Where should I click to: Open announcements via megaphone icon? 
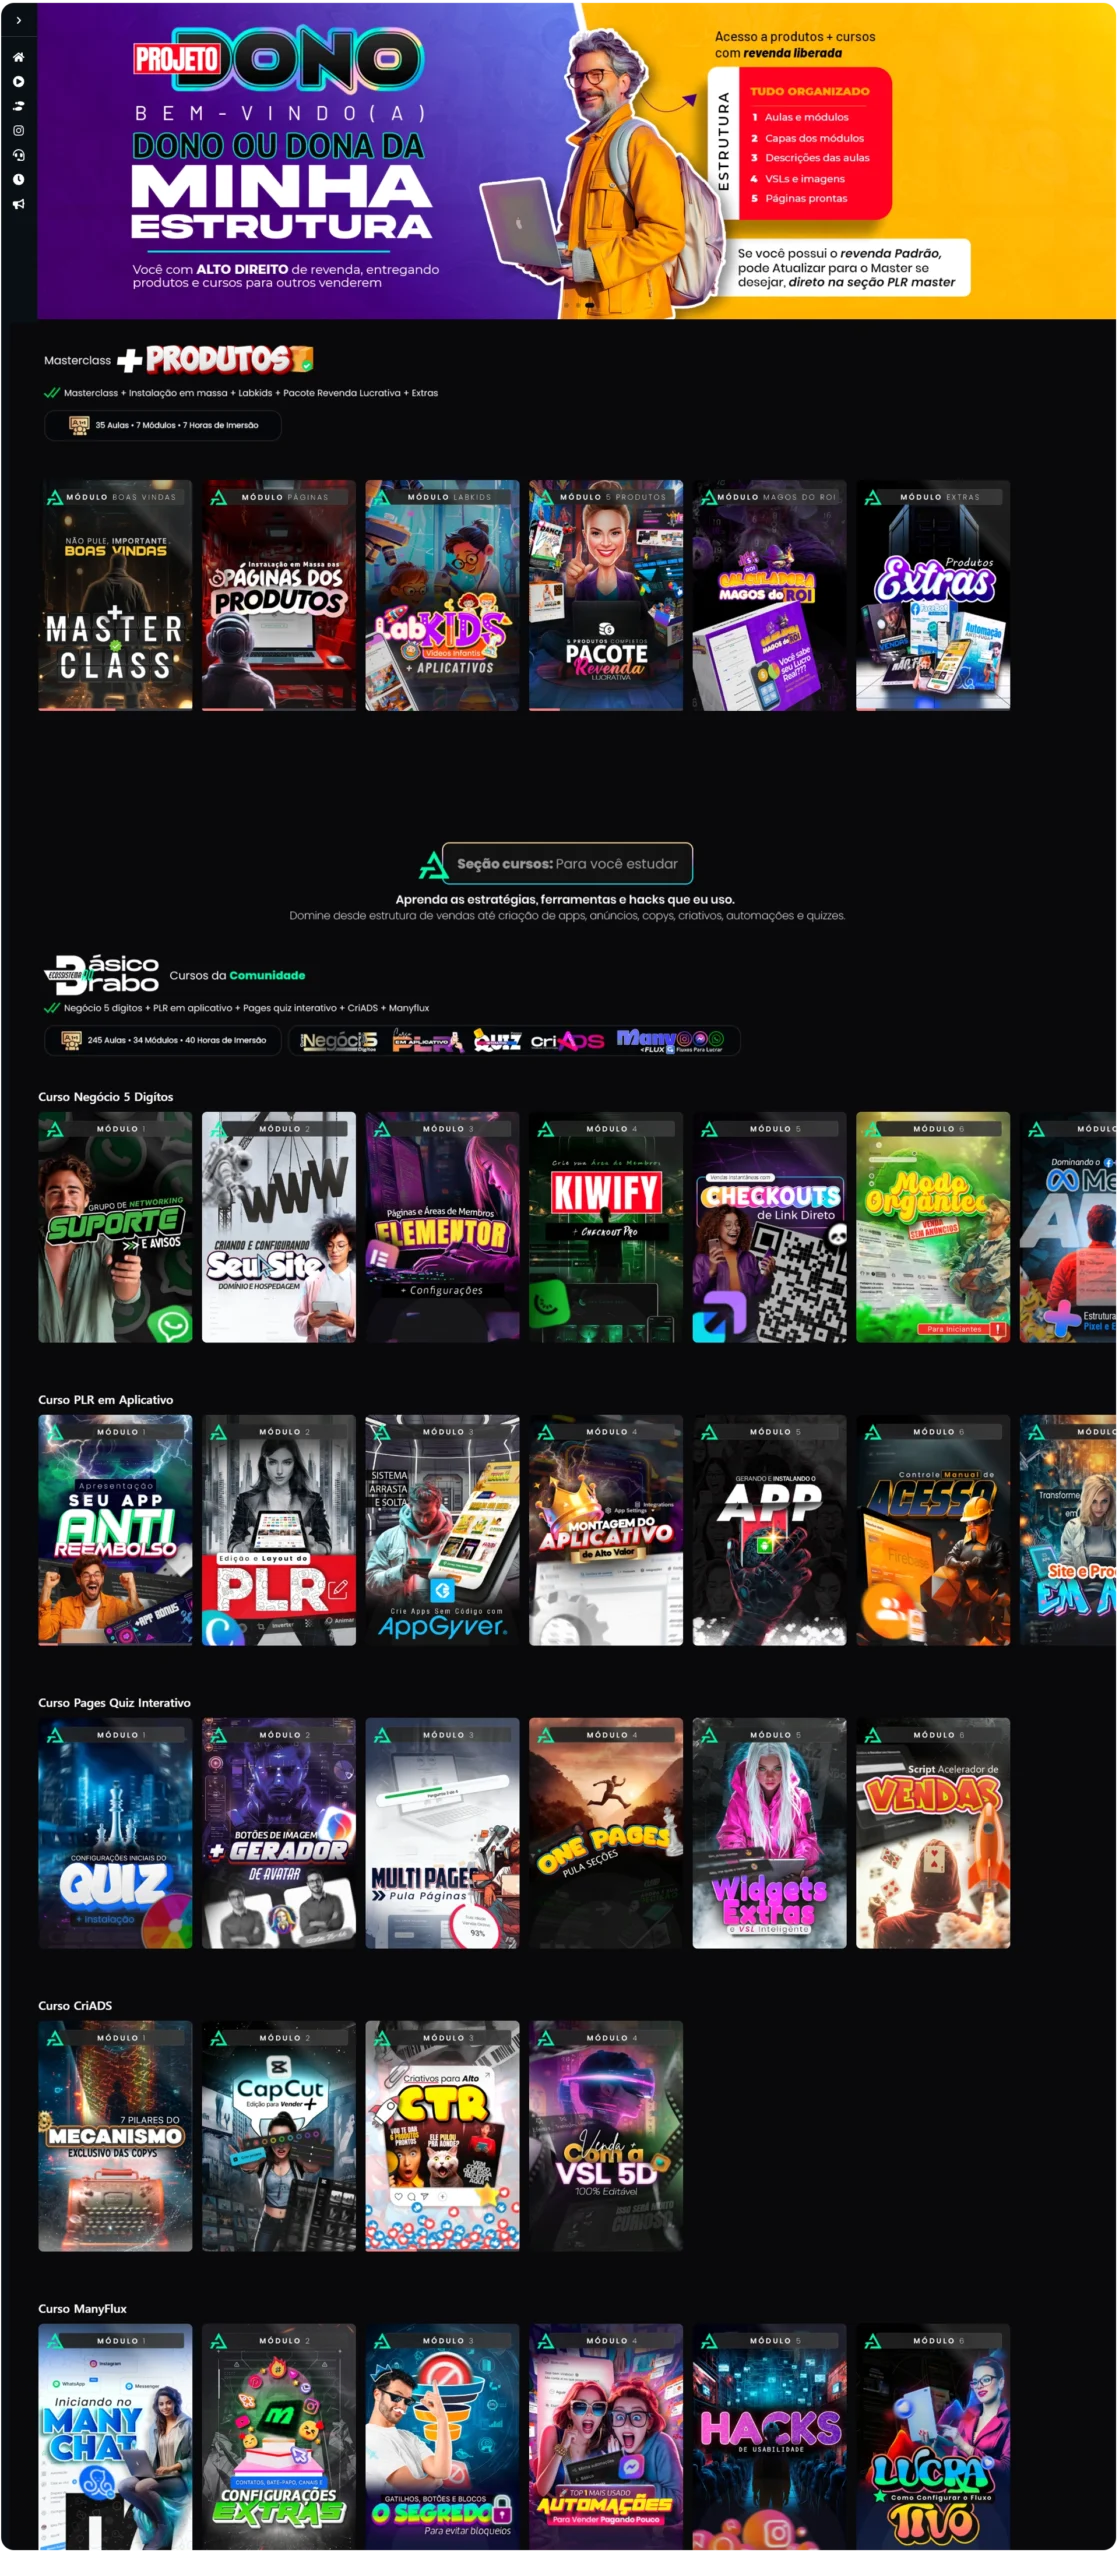(x=18, y=204)
